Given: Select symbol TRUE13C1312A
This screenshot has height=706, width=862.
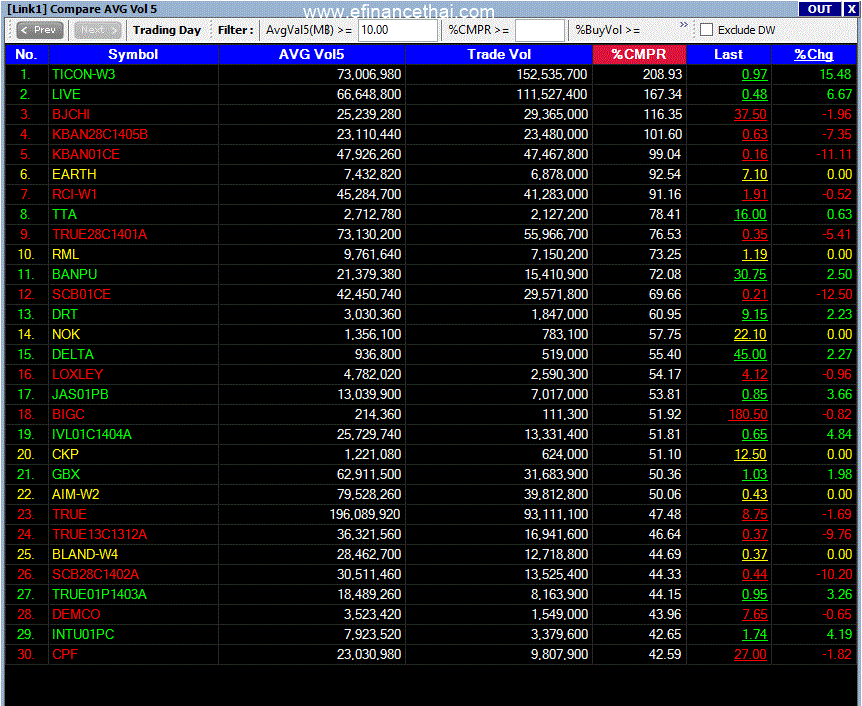Looking at the screenshot, I should click(x=100, y=534).
